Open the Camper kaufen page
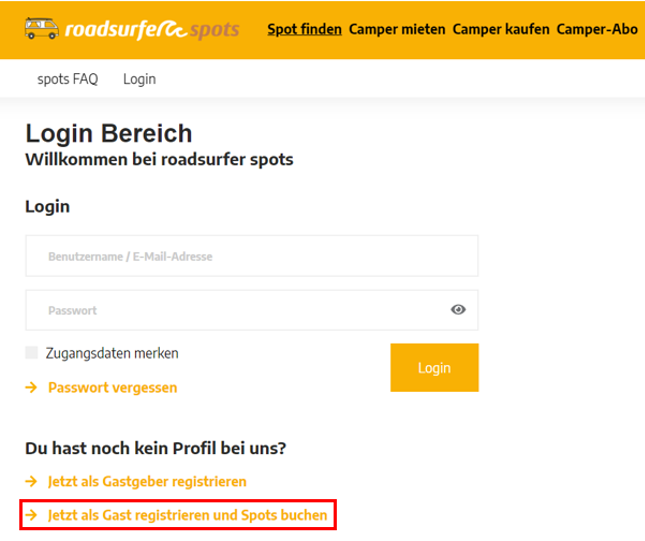 pos(501,29)
